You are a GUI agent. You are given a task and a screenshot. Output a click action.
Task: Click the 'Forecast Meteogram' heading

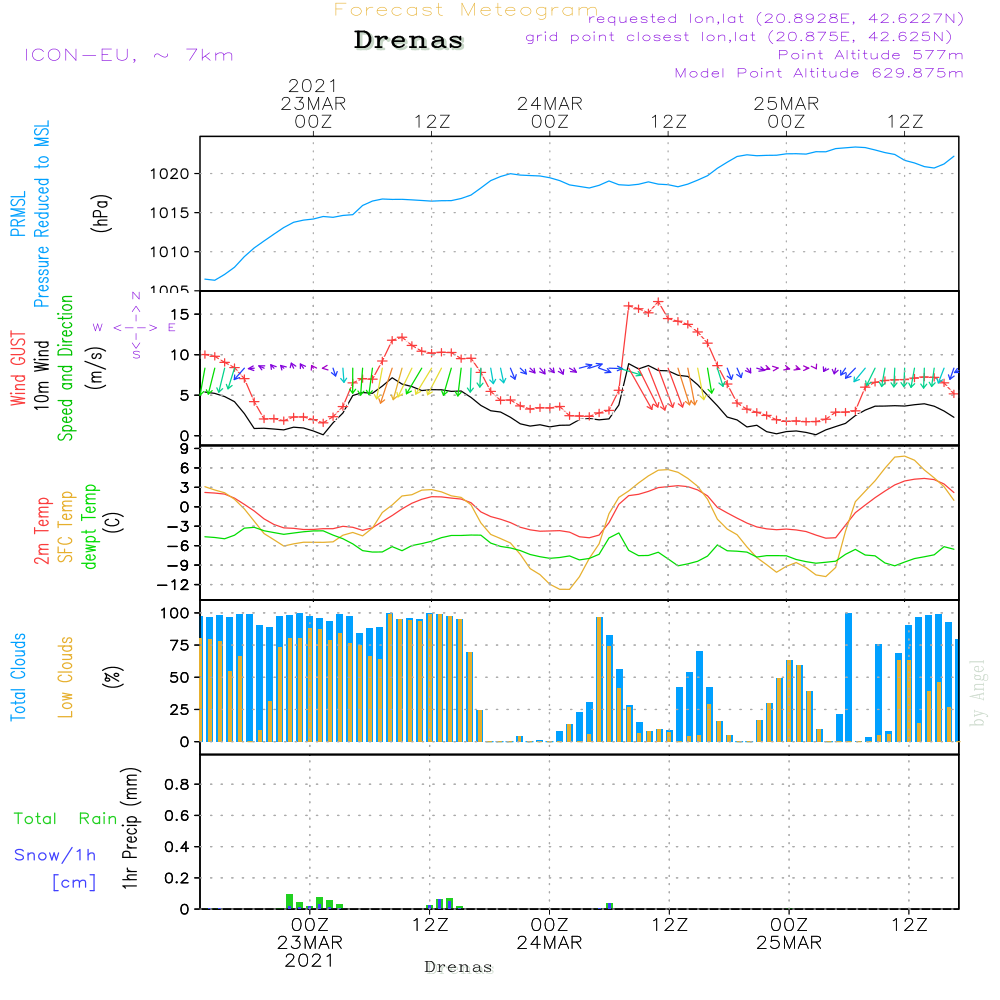tap(466, 10)
